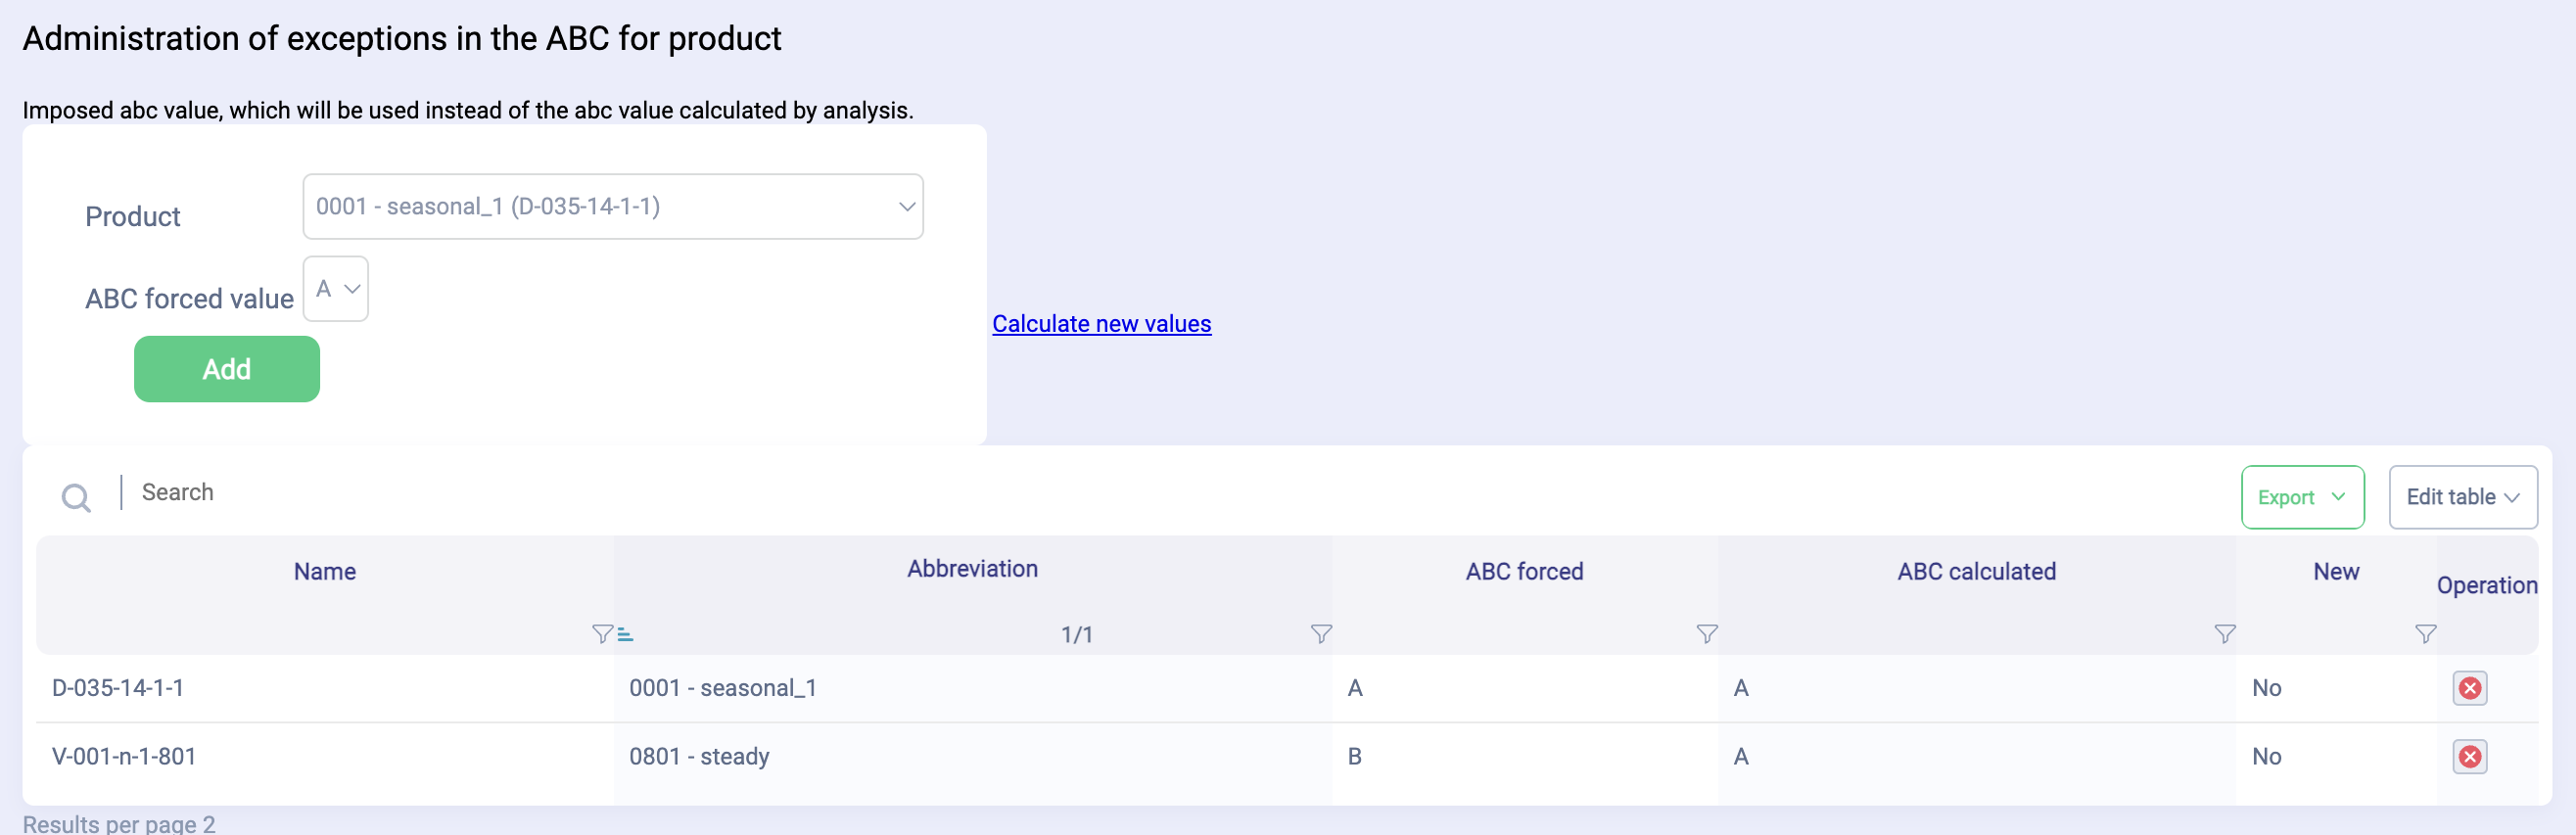Image resolution: width=2576 pixels, height=835 pixels.
Task: Open the New column filter icon
Action: tap(2425, 634)
